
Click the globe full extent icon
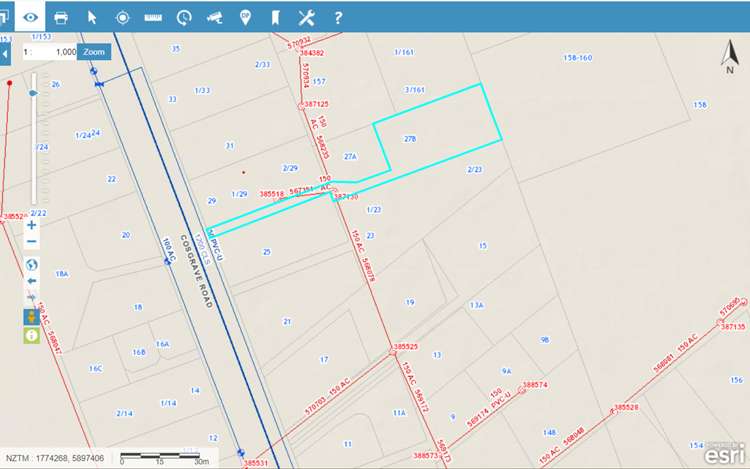click(32, 265)
